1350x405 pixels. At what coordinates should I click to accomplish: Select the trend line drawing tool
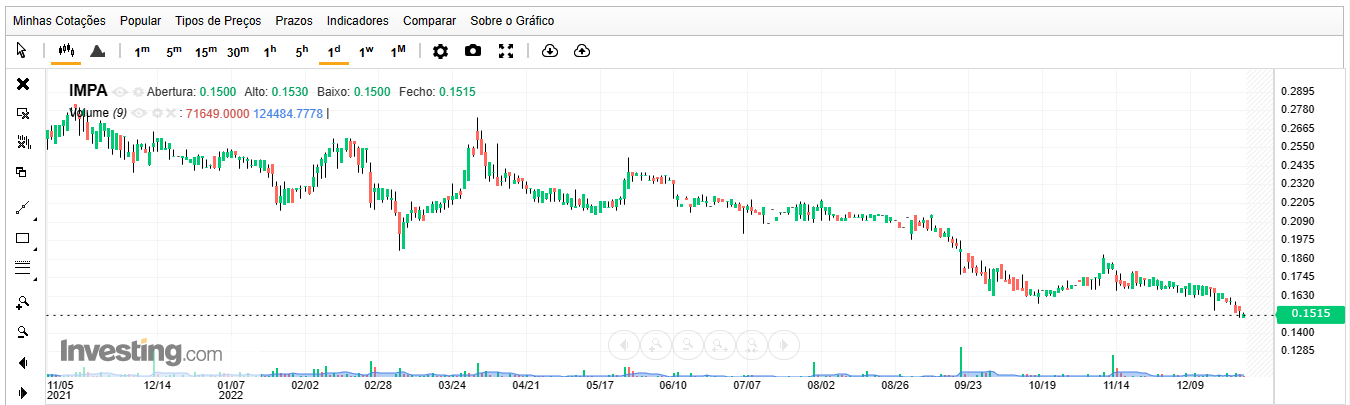23,207
